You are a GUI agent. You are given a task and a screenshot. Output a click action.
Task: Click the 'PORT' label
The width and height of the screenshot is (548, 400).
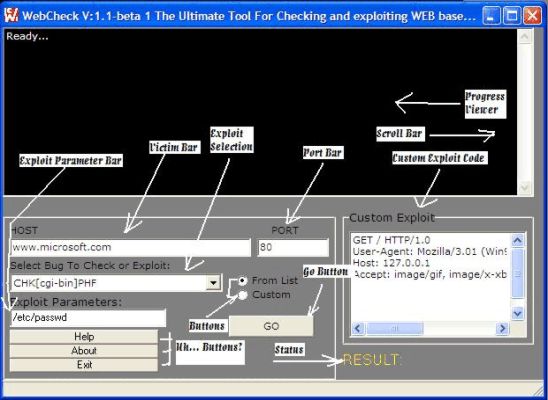pyautogui.click(x=285, y=230)
